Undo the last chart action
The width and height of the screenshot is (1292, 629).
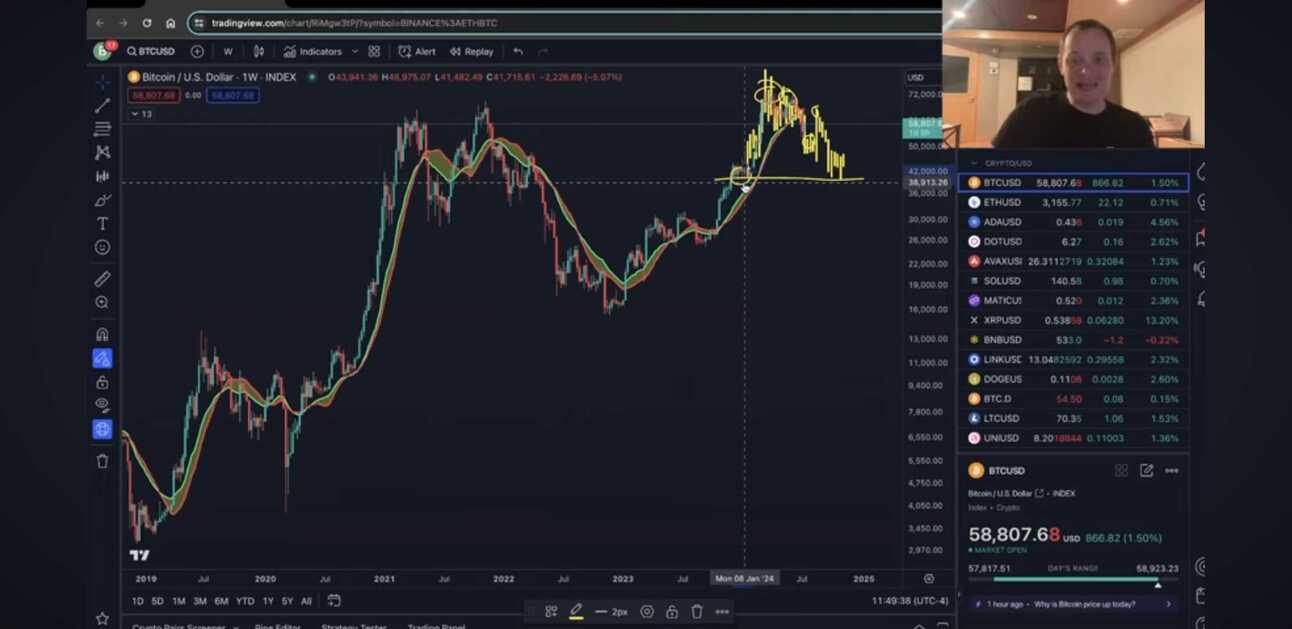point(518,51)
